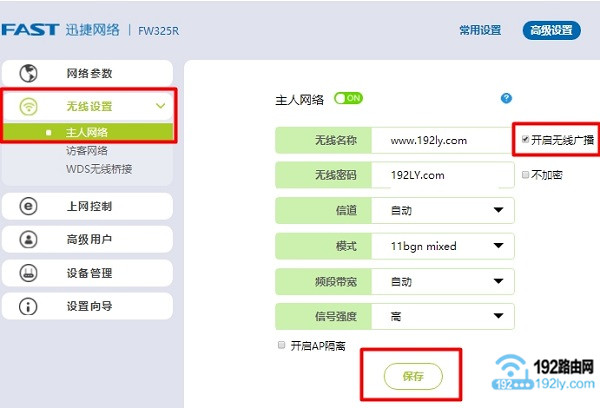Click the blue help question mark icon
The image size is (600, 408).
click(506, 99)
